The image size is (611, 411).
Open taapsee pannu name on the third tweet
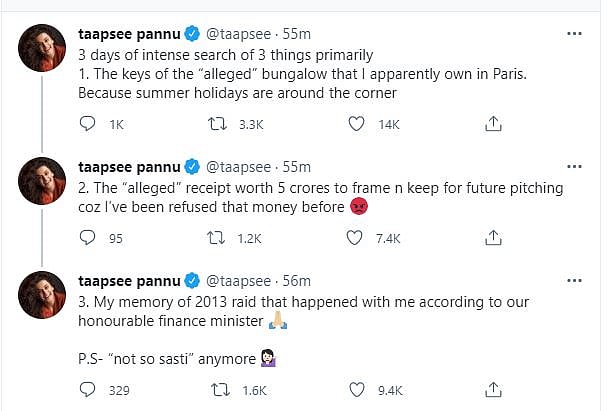130,281
